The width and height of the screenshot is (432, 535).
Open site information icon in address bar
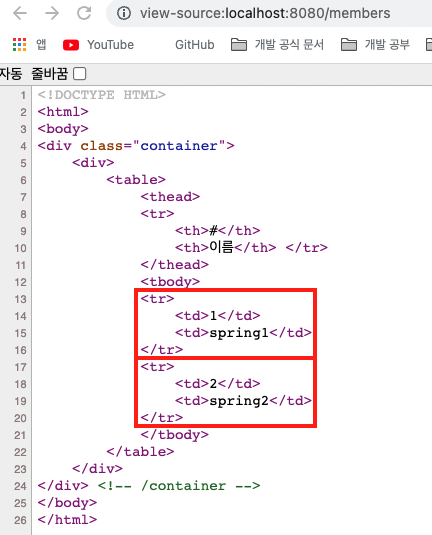(124, 14)
